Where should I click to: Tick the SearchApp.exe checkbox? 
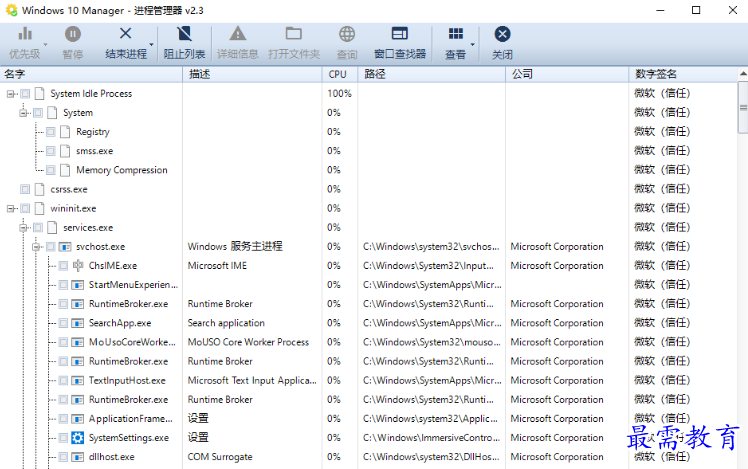coord(63,323)
